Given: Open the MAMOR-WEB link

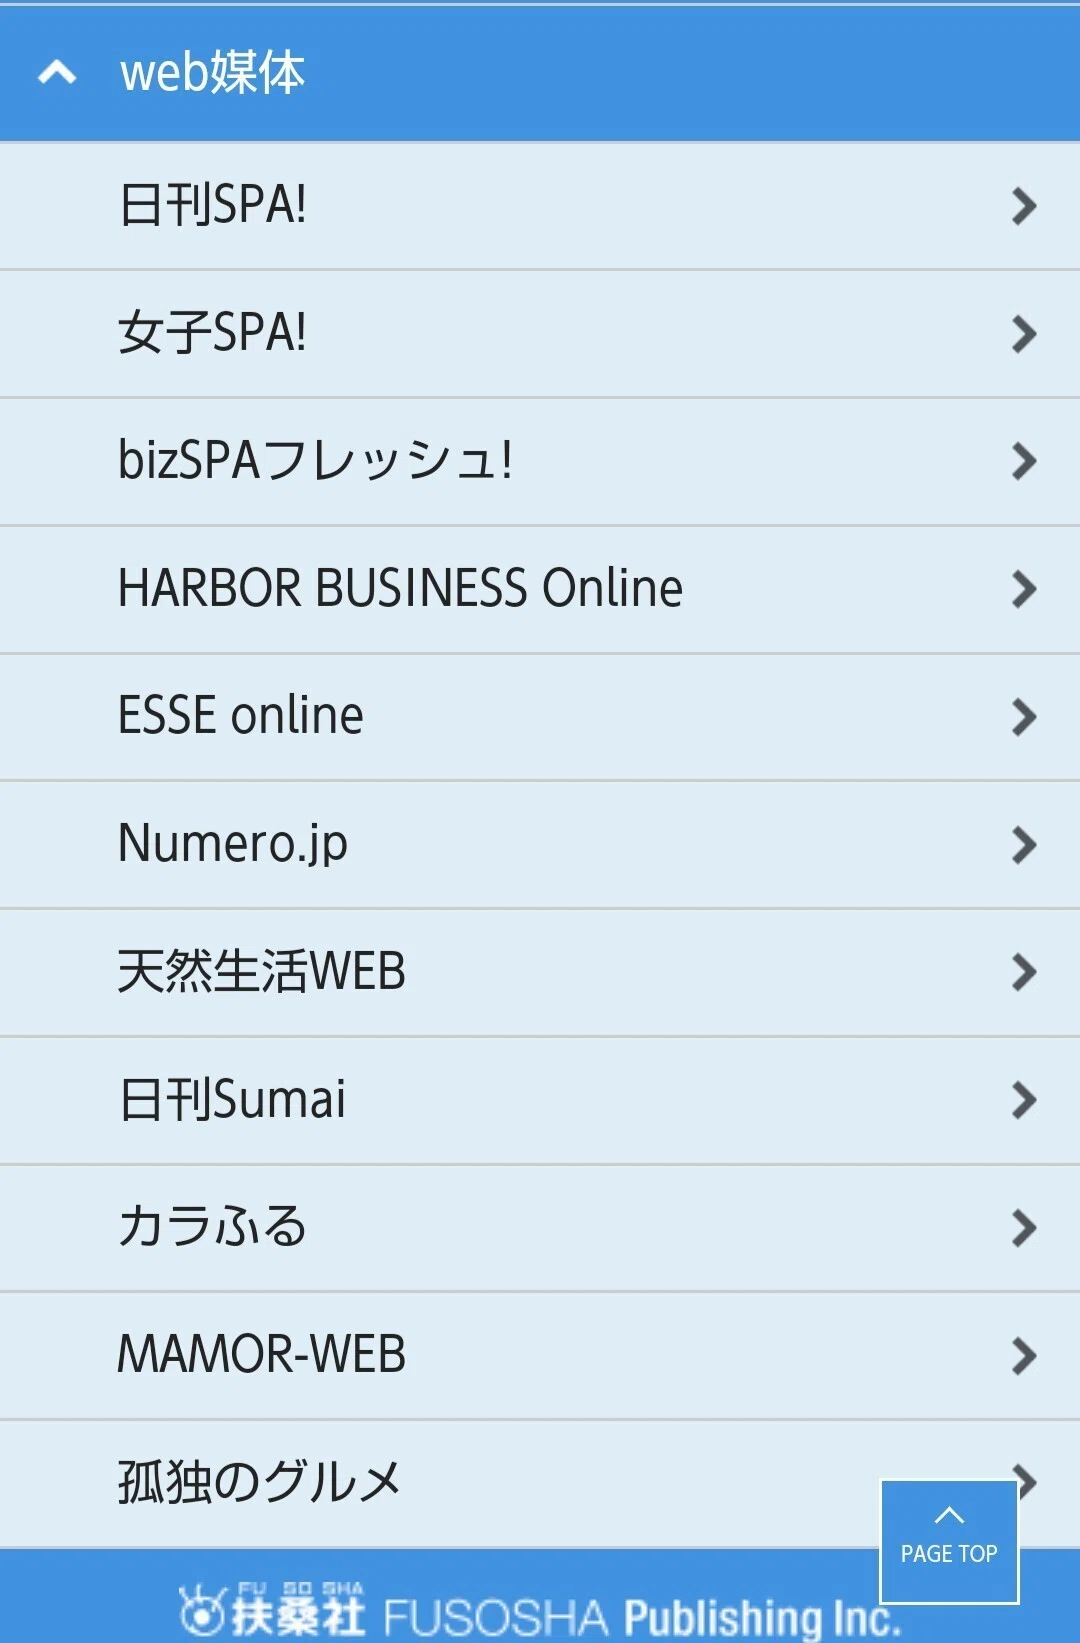Looking at the screenshot, I should pos(540,1356).
